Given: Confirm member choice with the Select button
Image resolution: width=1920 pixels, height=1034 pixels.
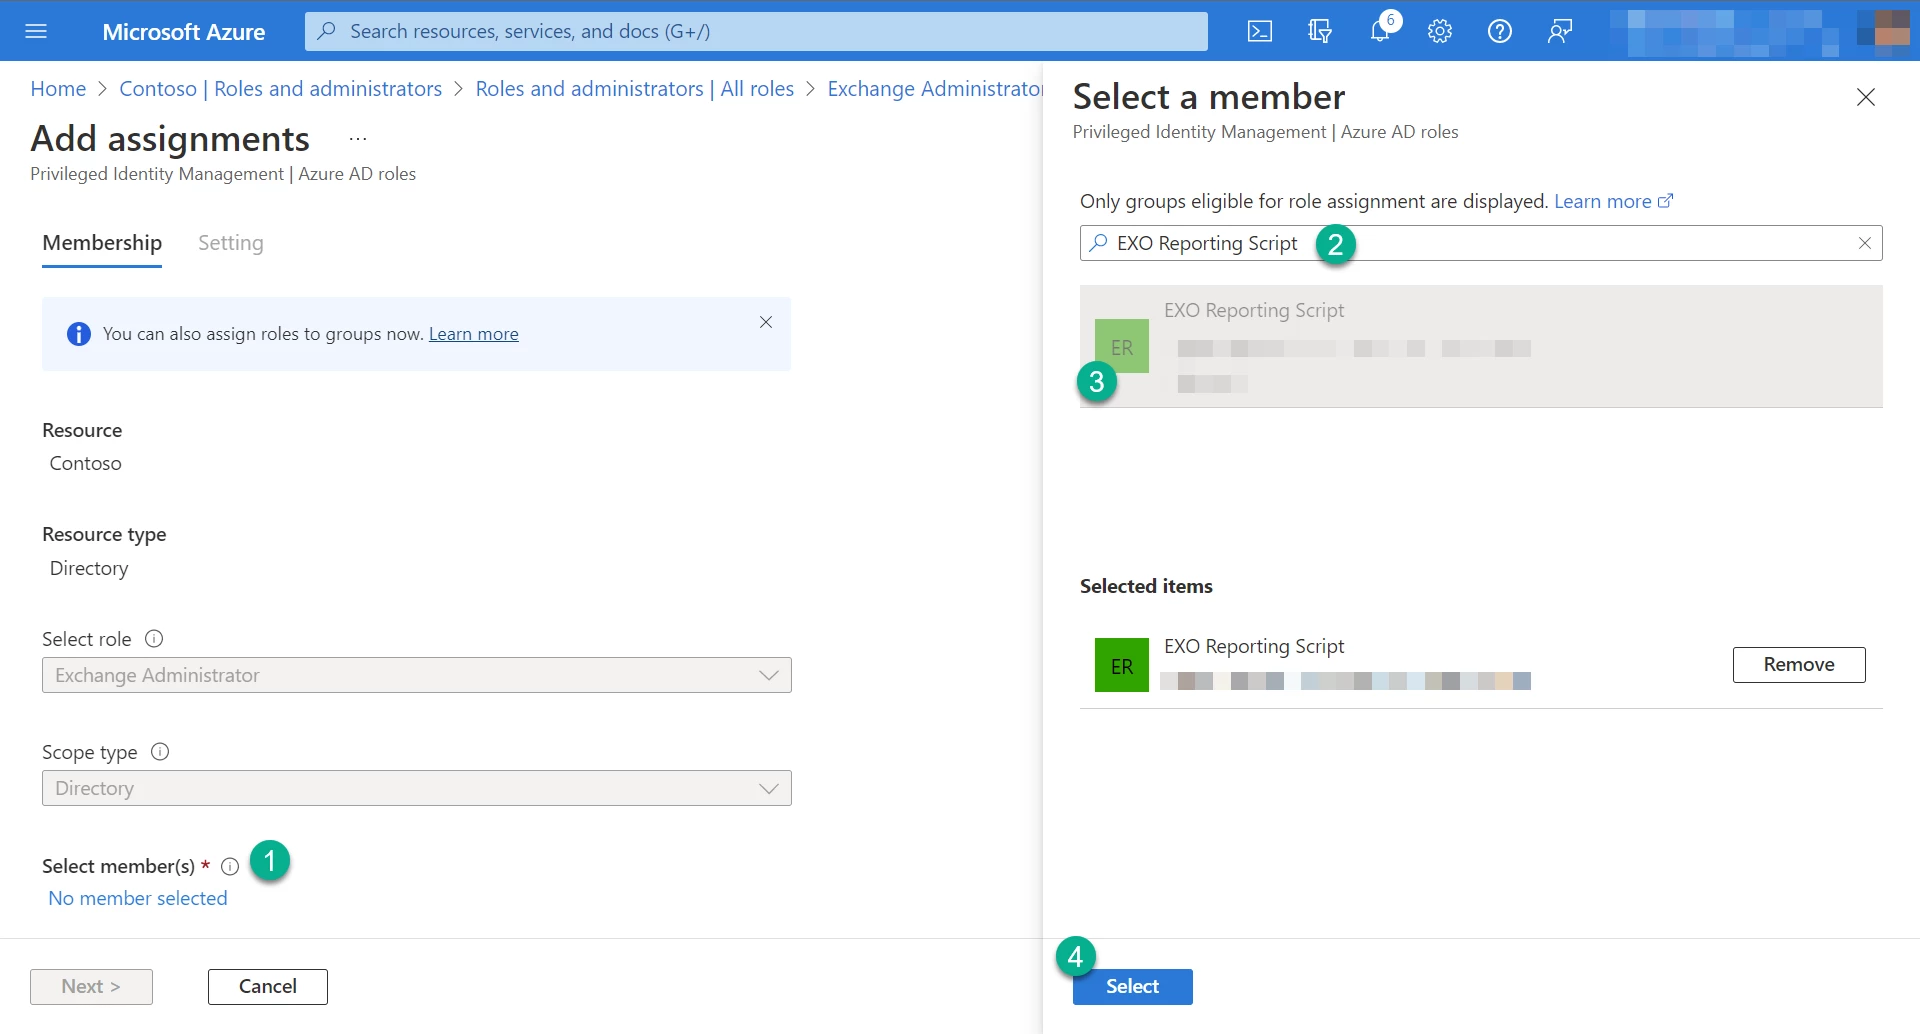Looking at the screenshot, I should (1132, 986).
